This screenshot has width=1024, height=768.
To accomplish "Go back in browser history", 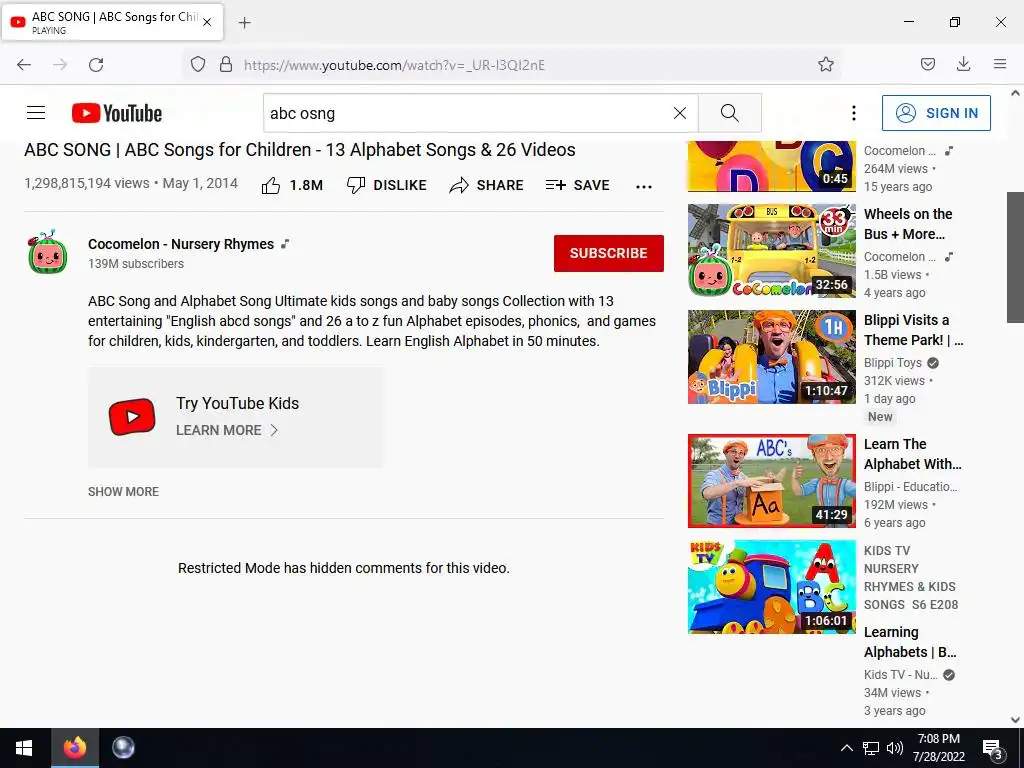I will click(24, 65).
